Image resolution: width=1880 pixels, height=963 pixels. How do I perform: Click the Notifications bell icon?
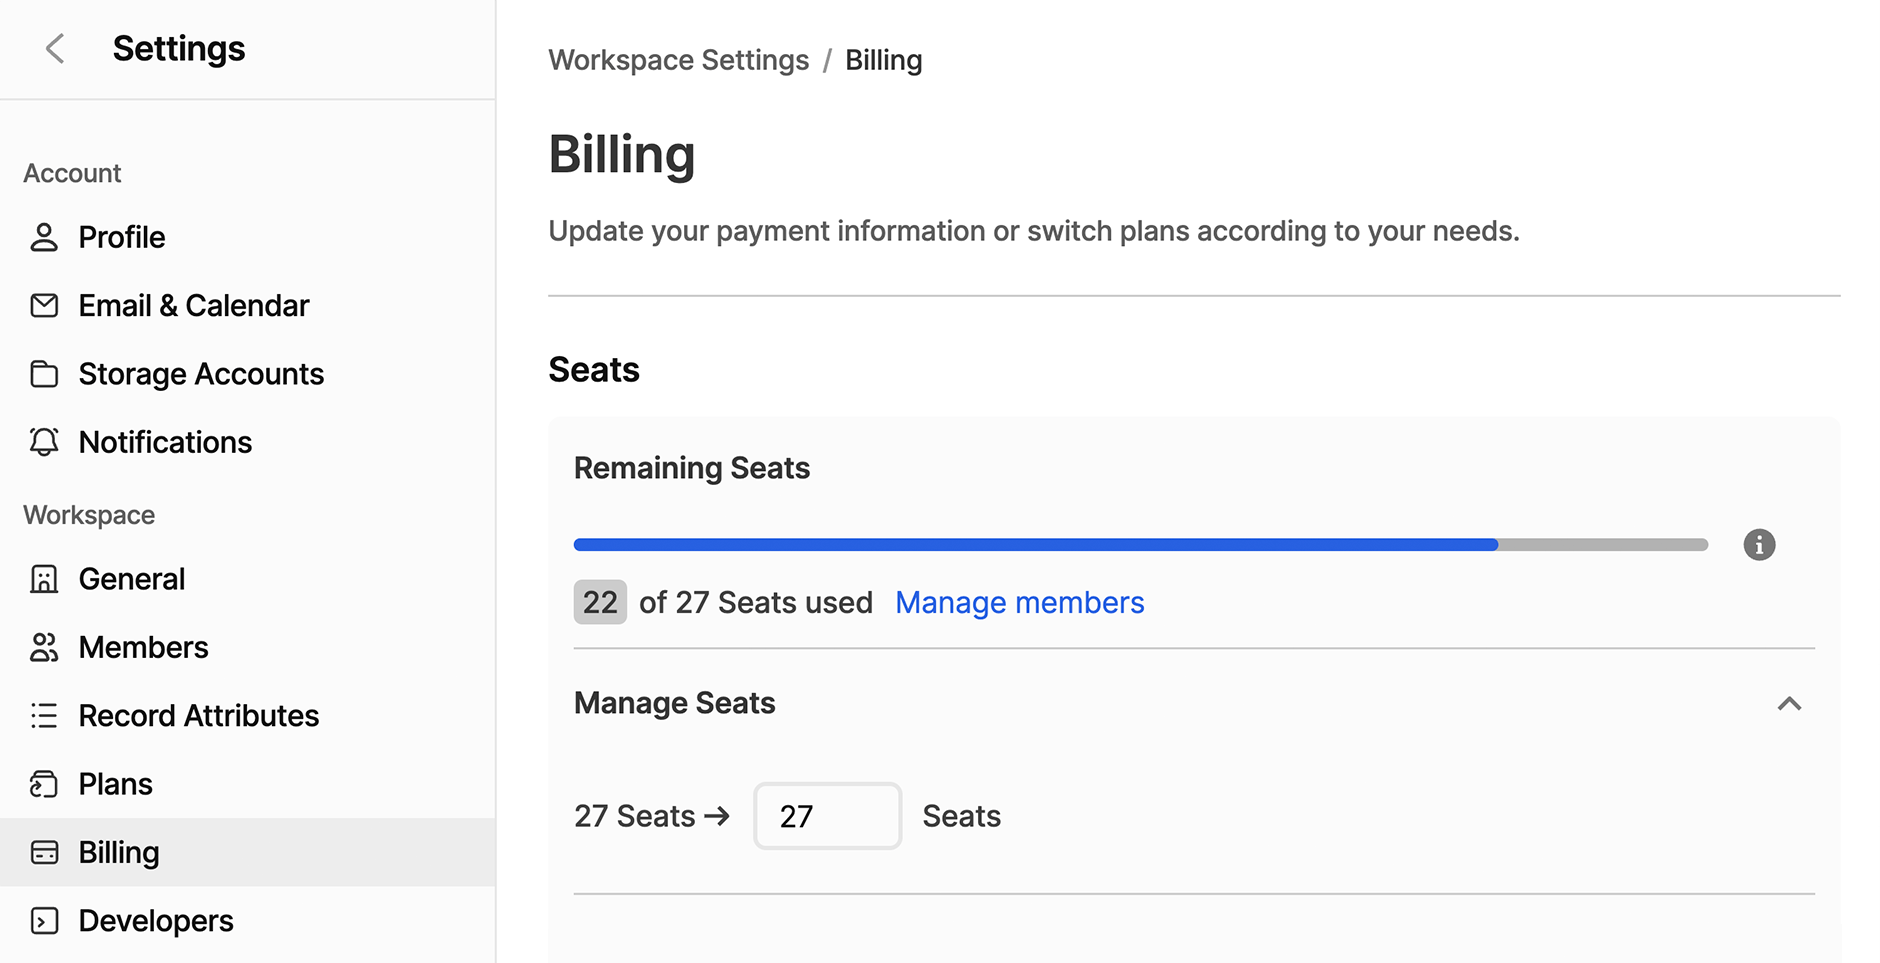44,442
